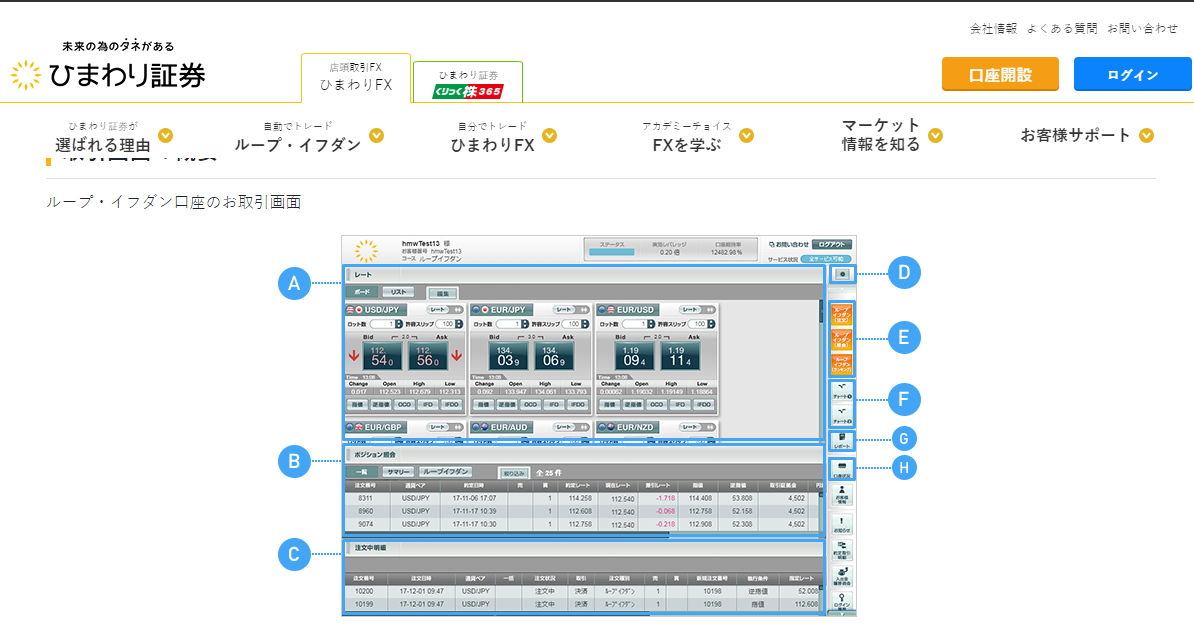This screenshot has width=1194, height=628.
Task: Select the サマリー tab in ポジション照会
Action: click(x=397, y=472)
